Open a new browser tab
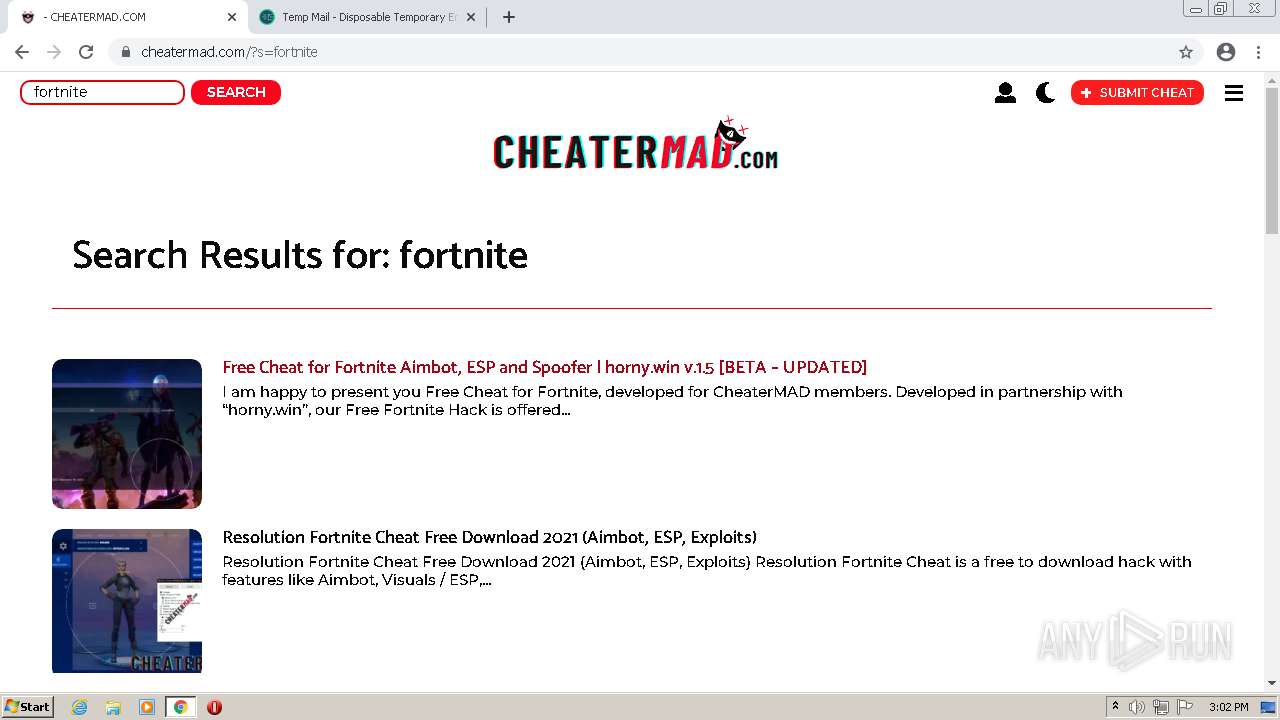Screen dimensions: 1280x720 pos(509,17)
